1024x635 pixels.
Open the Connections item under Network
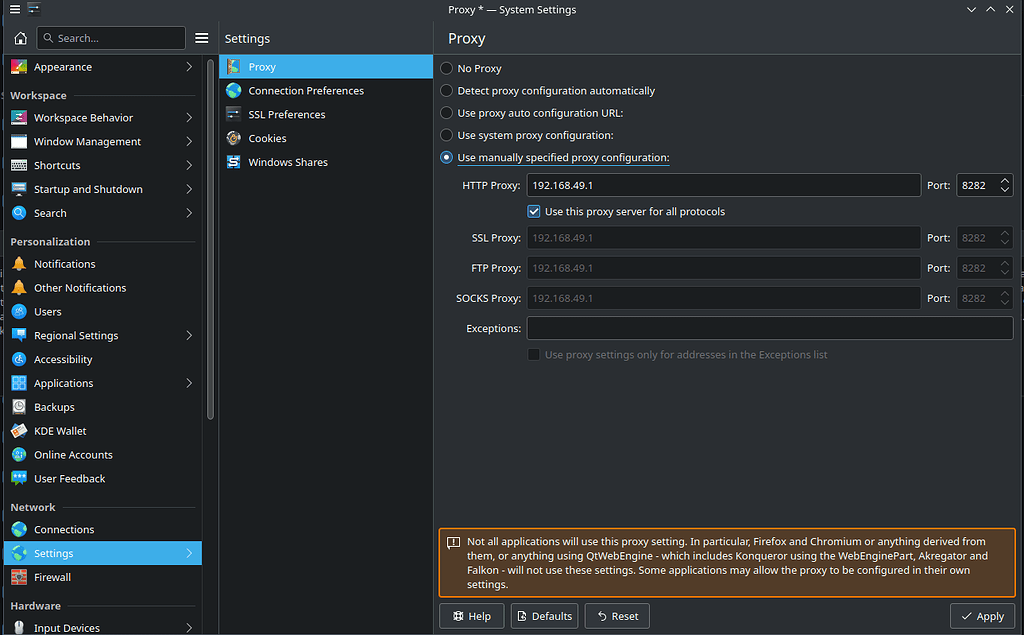click(64, 529)
